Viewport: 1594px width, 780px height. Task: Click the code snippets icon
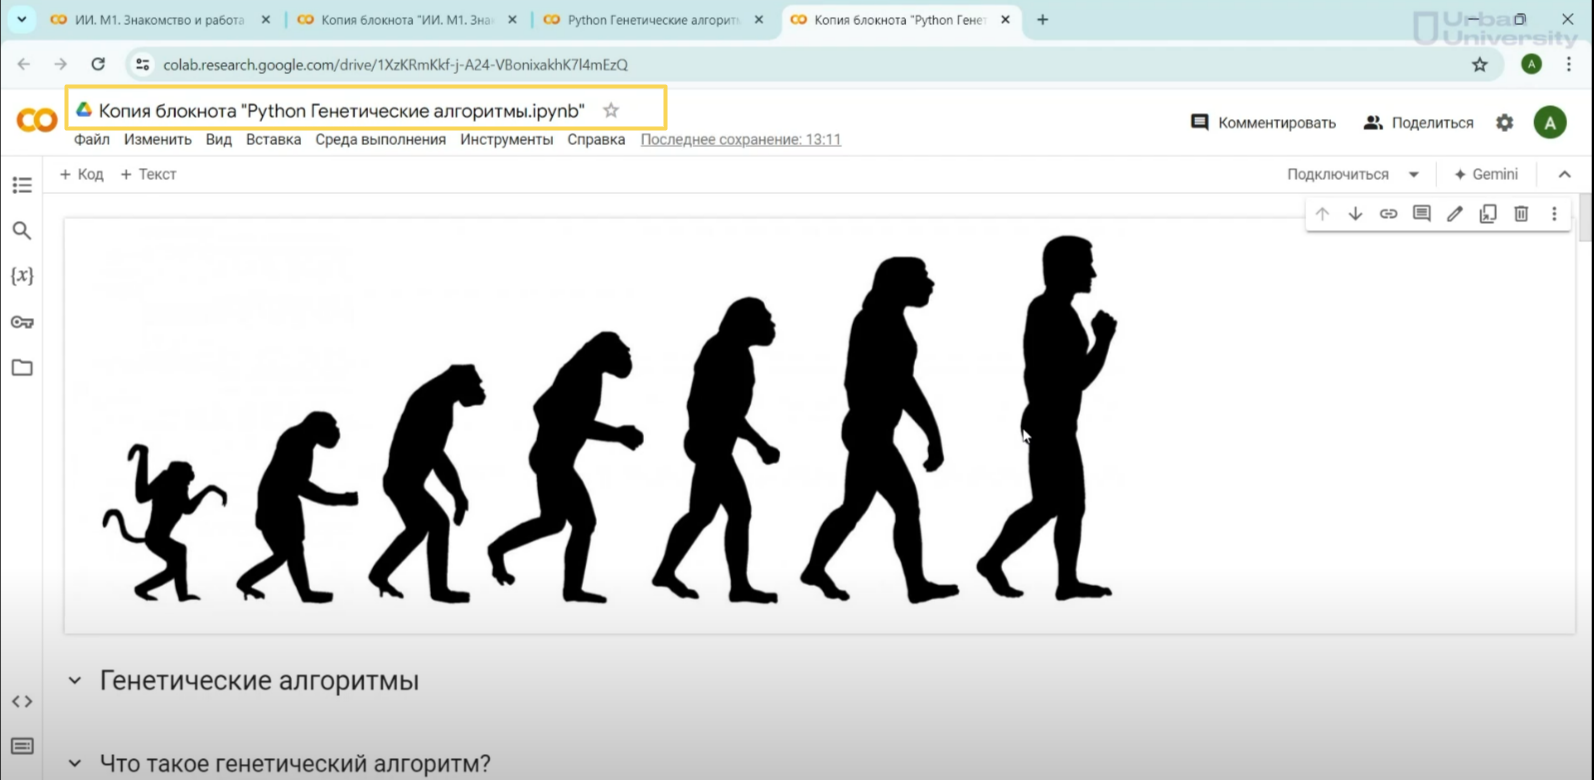(x=22, y=701)
